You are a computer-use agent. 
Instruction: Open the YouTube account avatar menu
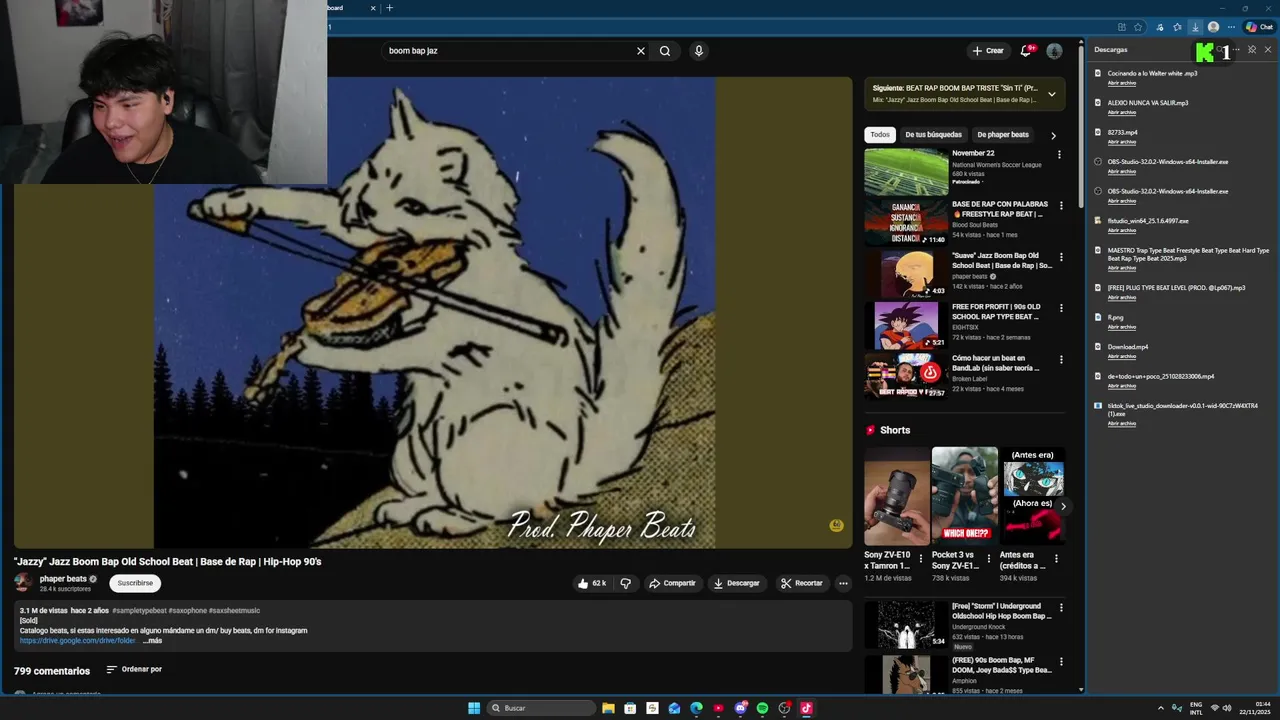(x=1054, y=51)
